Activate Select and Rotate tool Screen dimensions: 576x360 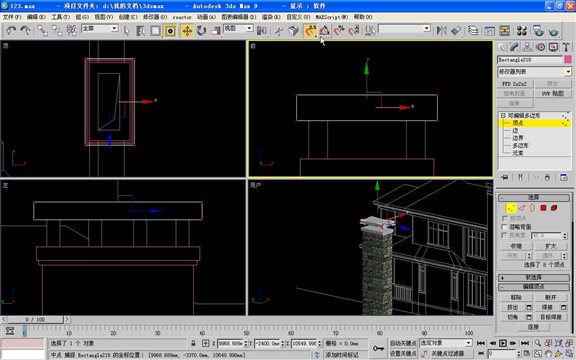tap(201, 31)
